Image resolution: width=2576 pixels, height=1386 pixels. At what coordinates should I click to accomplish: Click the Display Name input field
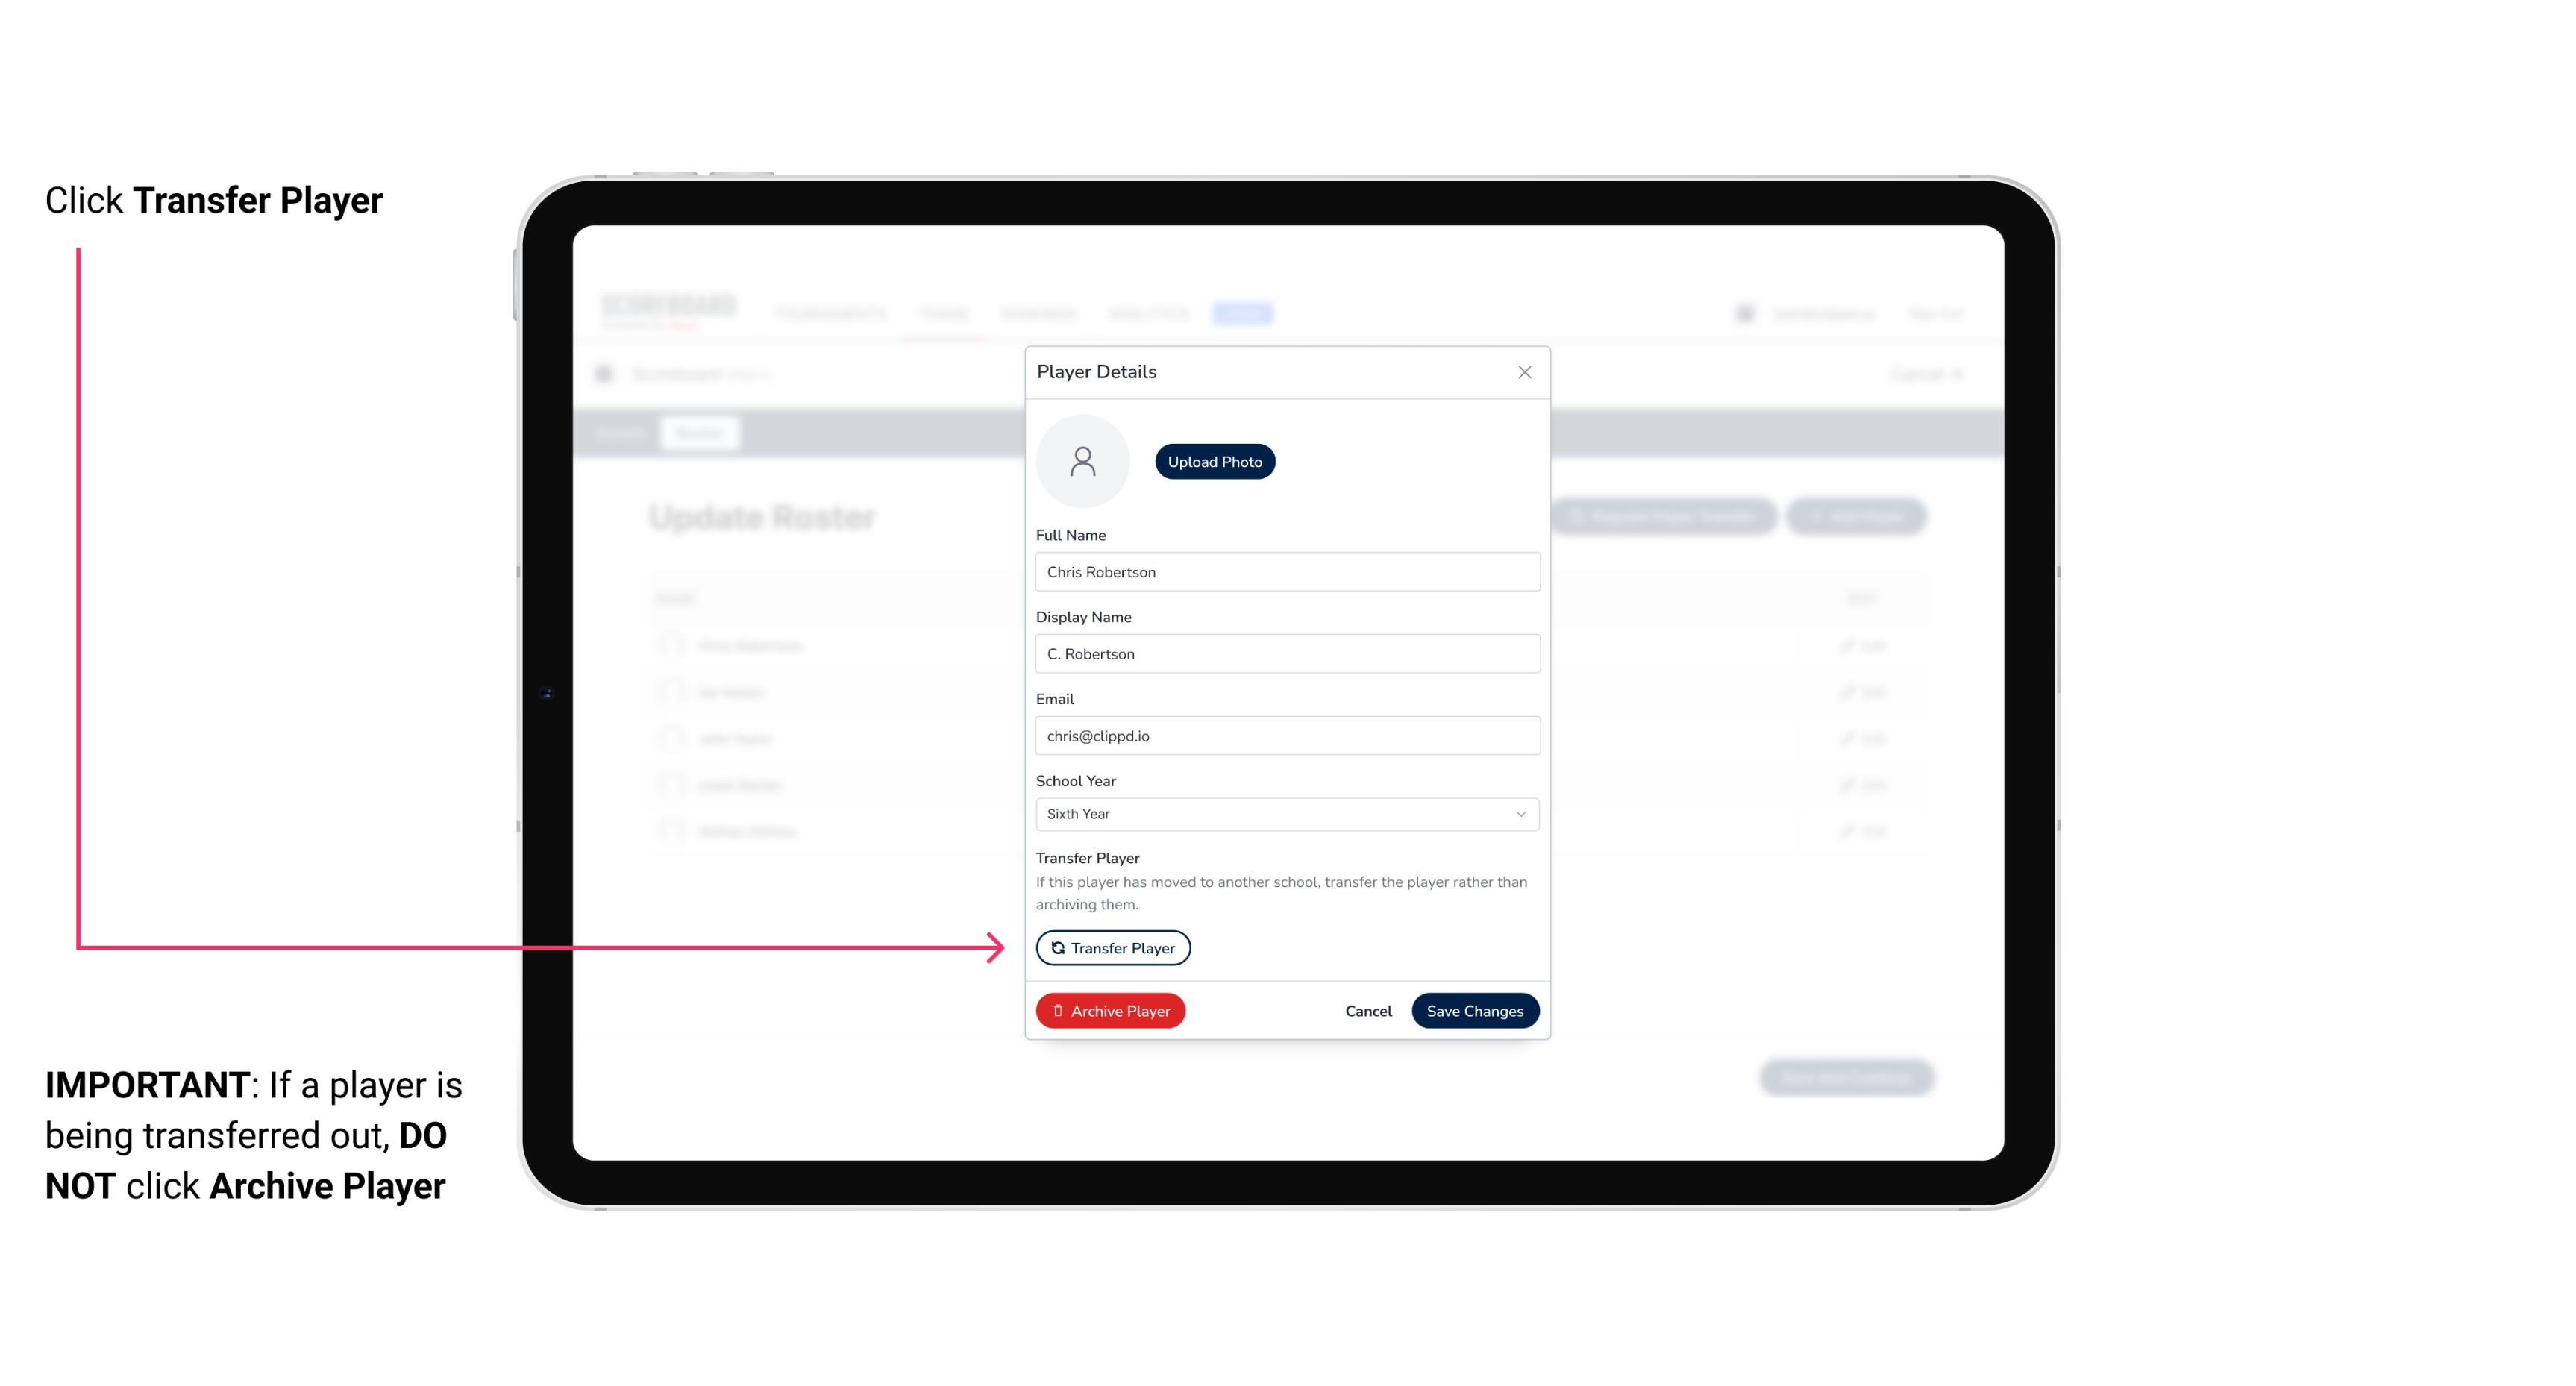point(1285,653)
